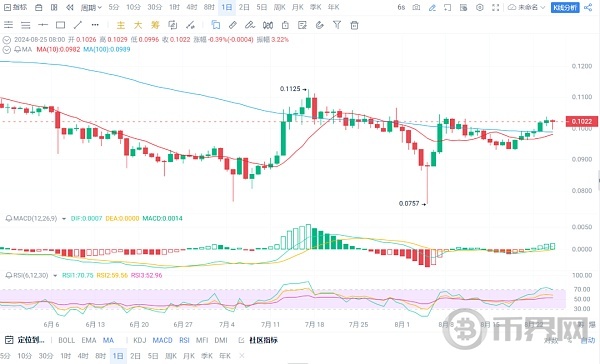Image resolution: width=600 pixels, height=364 pixels.
Task: Toggle the KDJ sub-indicator
Action: (x=140, y=340)
